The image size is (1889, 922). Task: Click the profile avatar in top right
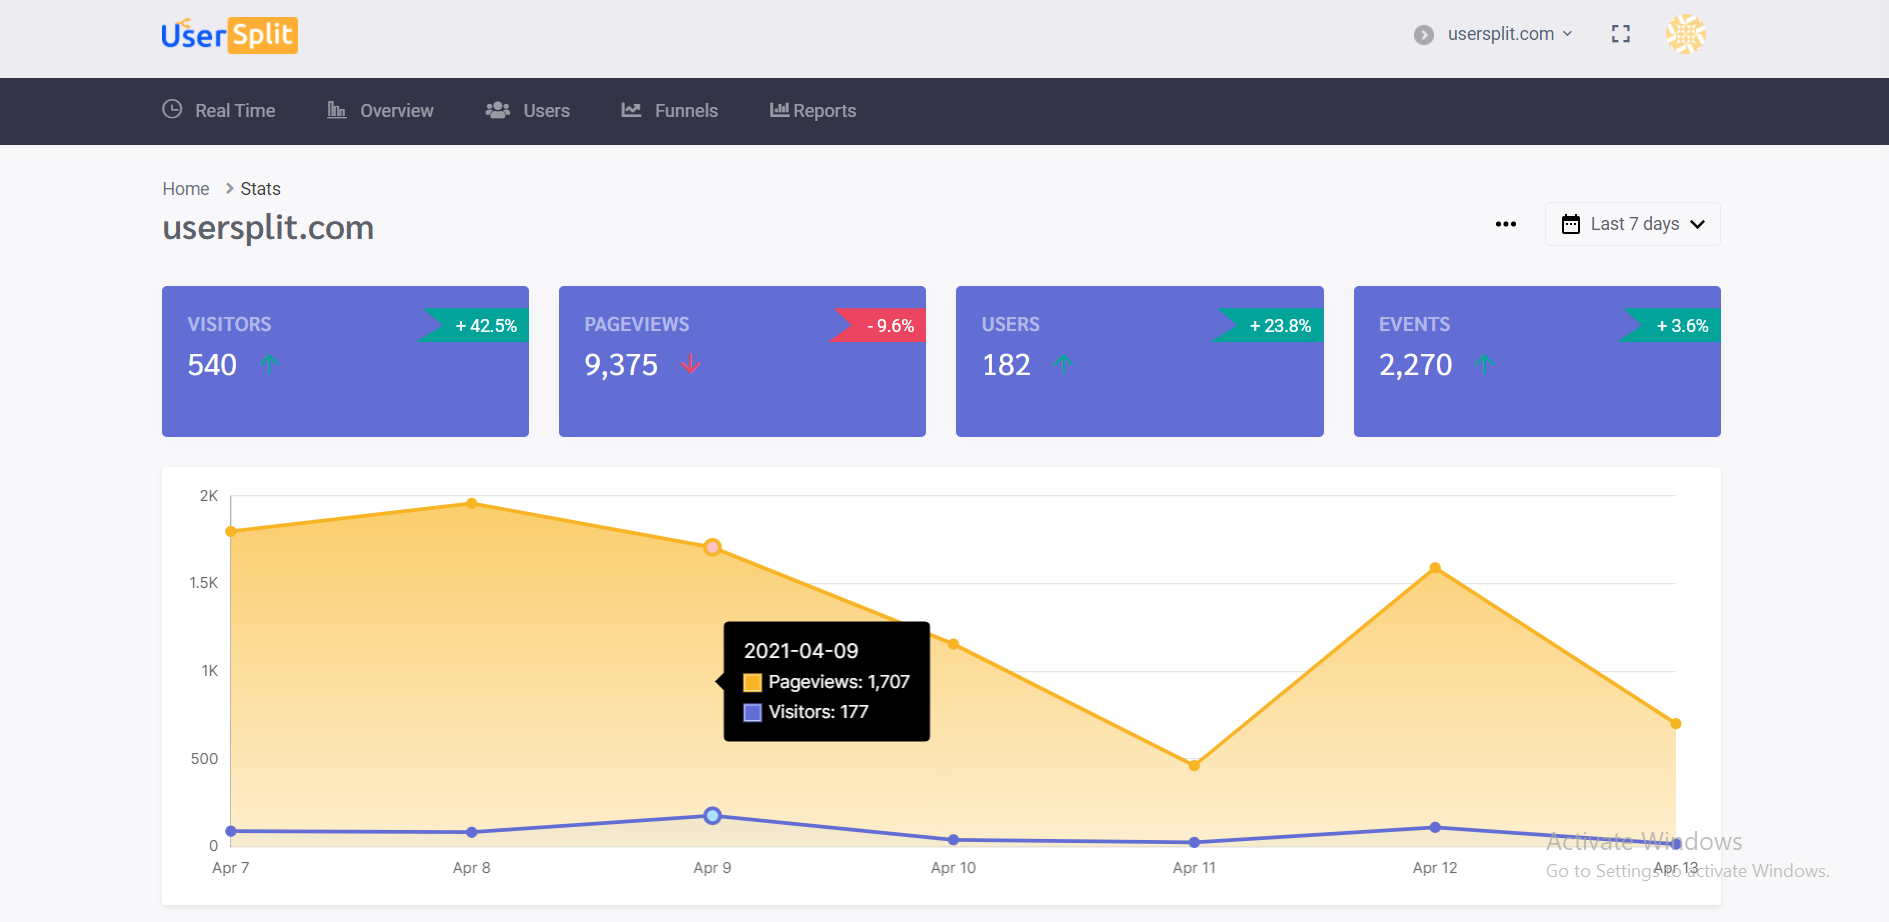[1686, 33]
